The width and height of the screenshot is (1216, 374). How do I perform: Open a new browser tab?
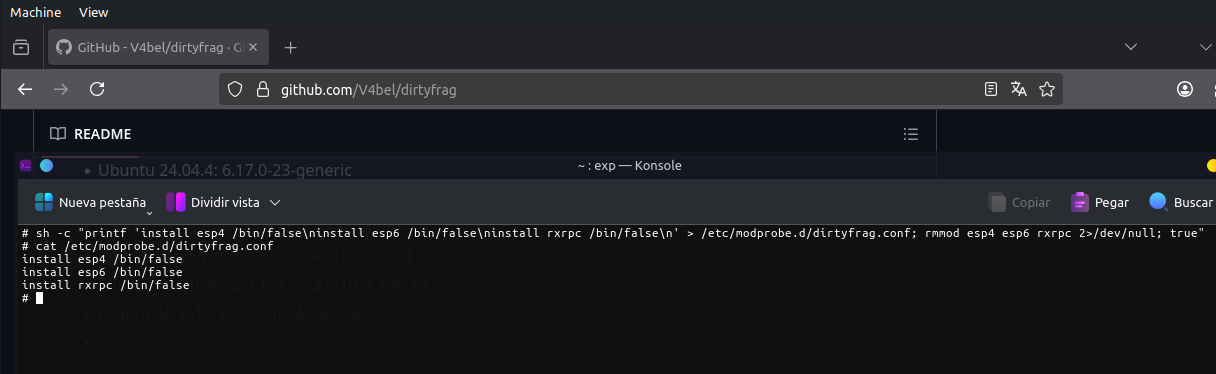pyautogui.click(x=291, y=47)
